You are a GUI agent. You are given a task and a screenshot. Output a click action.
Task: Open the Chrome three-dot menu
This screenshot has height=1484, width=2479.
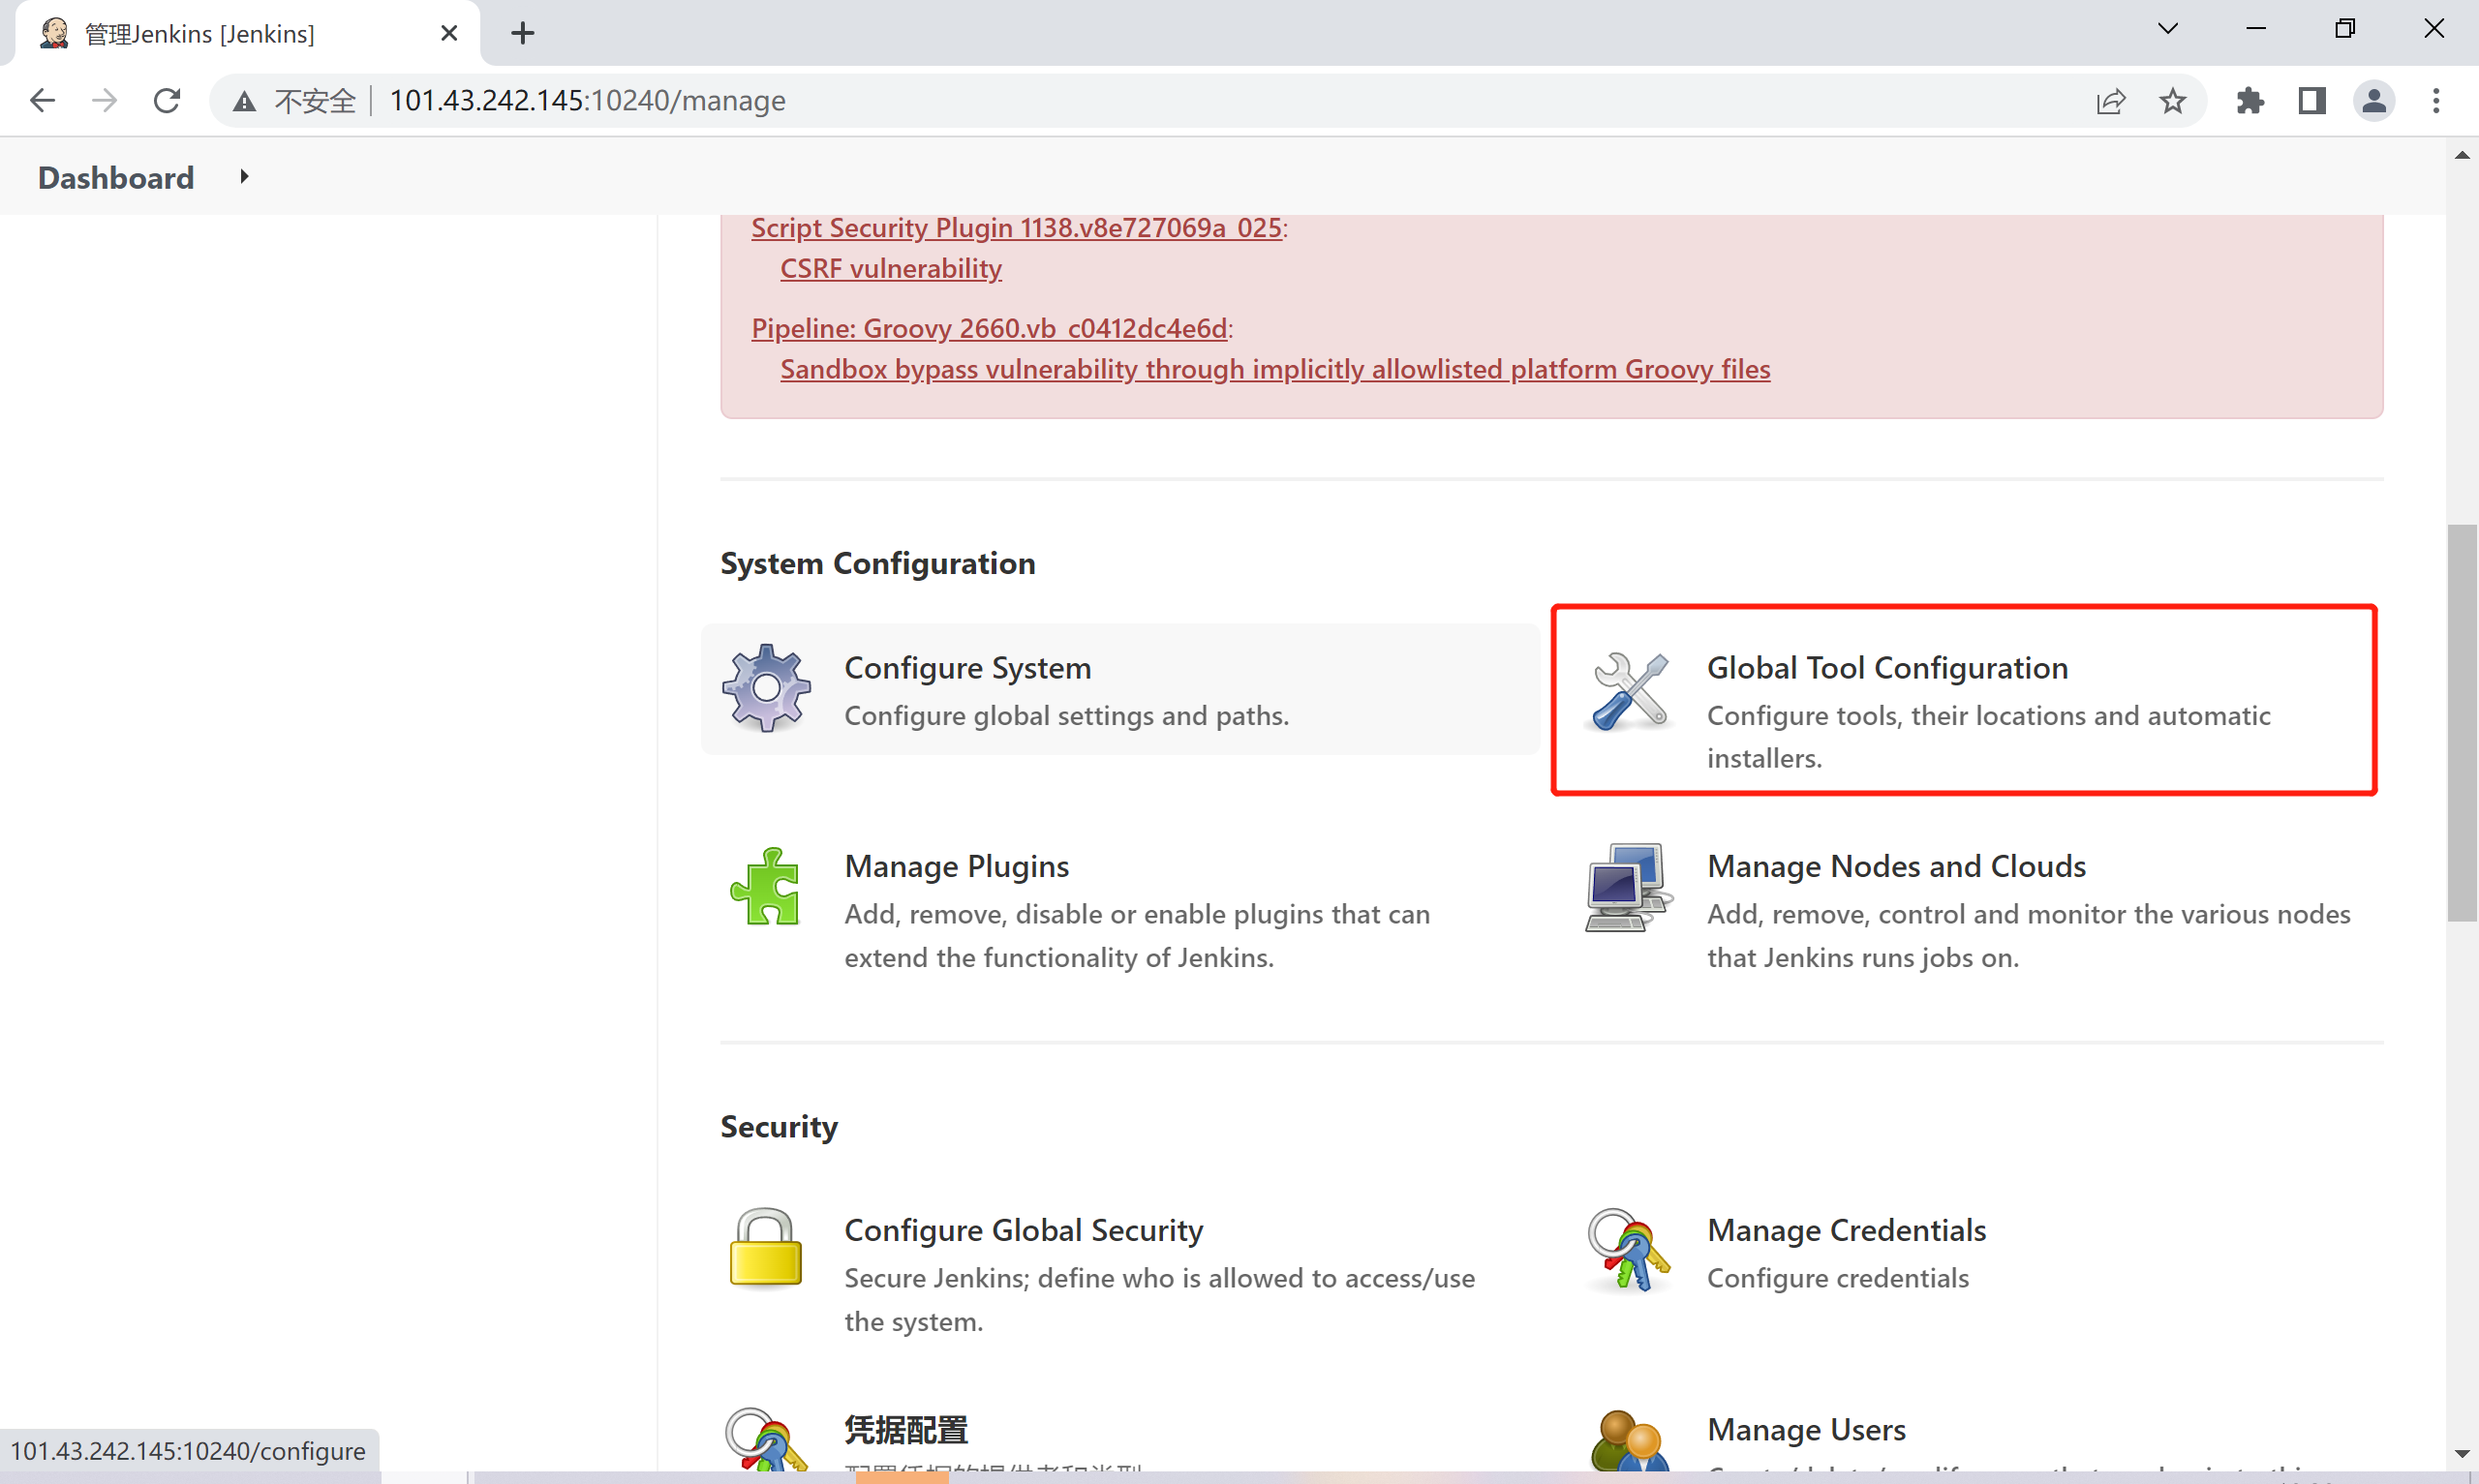coord(2436,101)
